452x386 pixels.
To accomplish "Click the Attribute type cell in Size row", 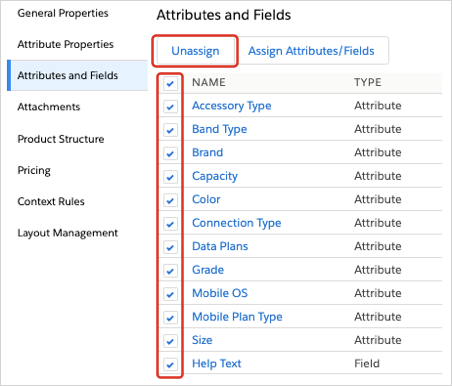I will (x=378, y=340).
